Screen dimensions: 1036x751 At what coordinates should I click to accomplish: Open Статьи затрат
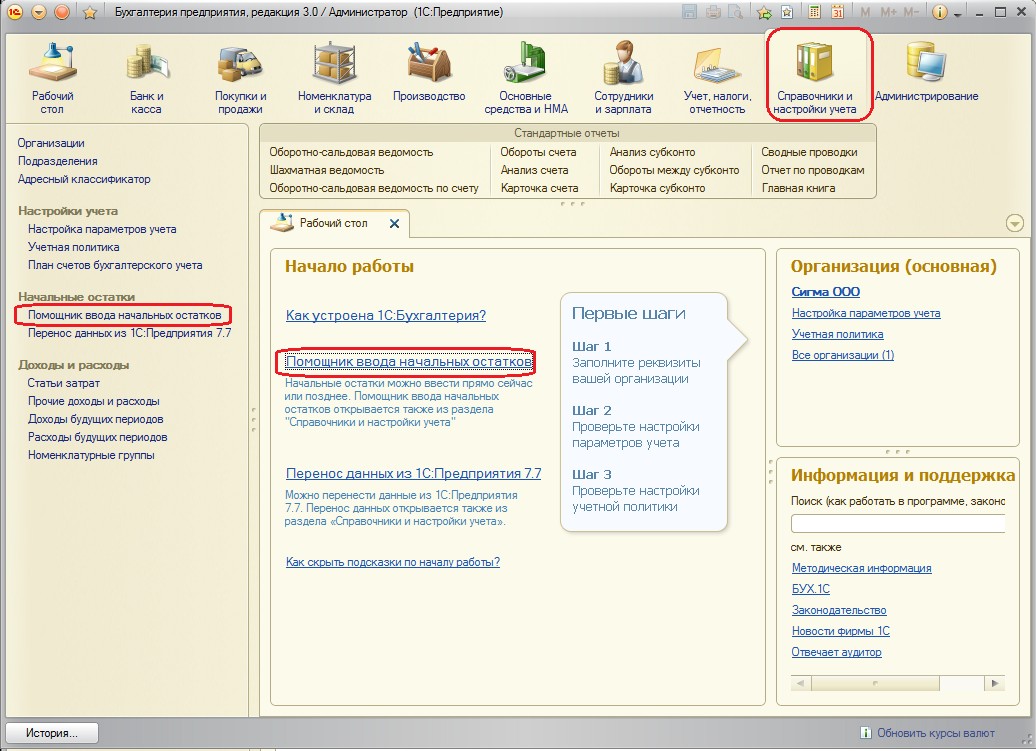click(63, 383)
